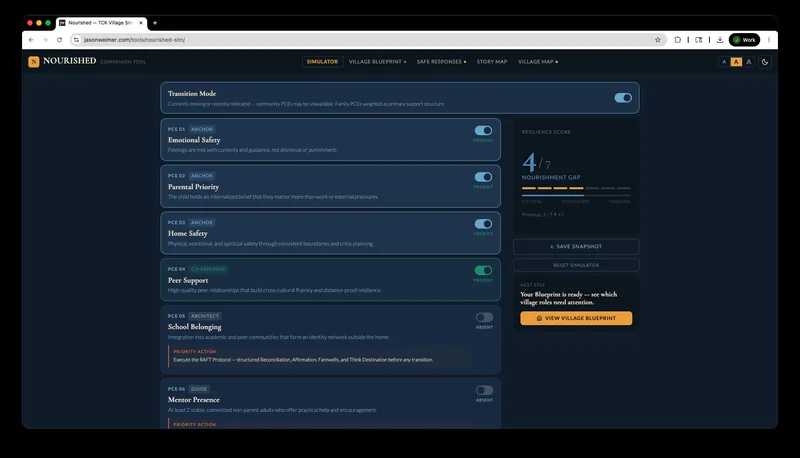Click the resilience score 4/7 value
Viewport: 800px width, 458px height.
536,162
